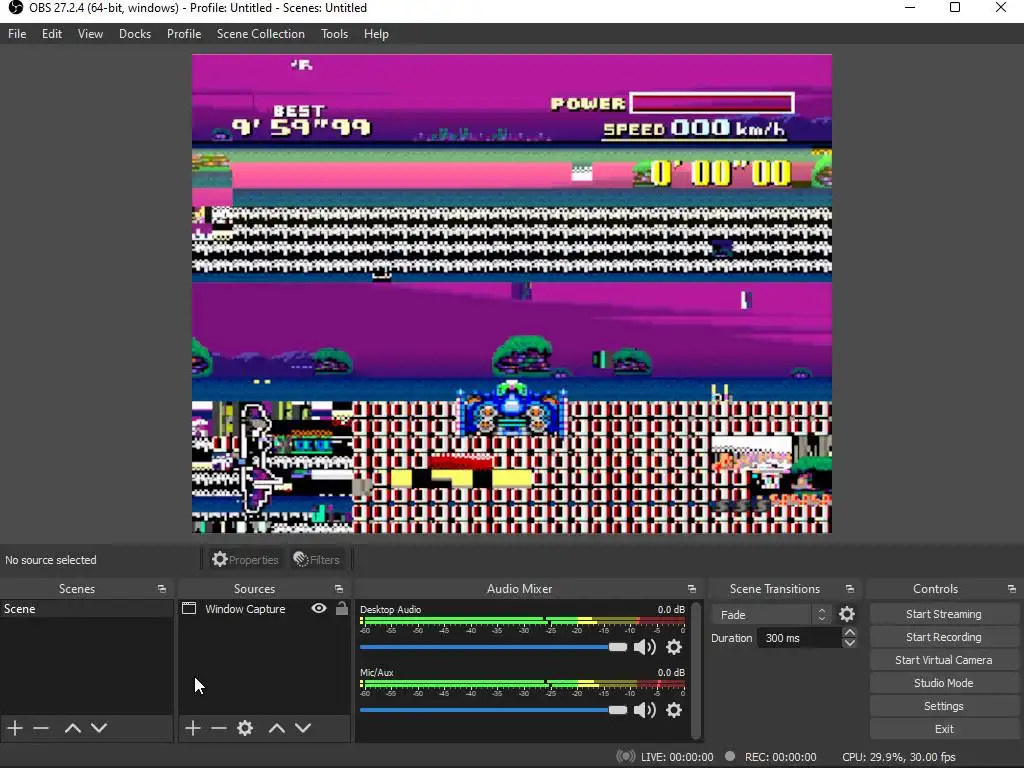Open Desktop Audio settings gear
This screenshot has width=1024, height=768.
click(x=674, y=647)
